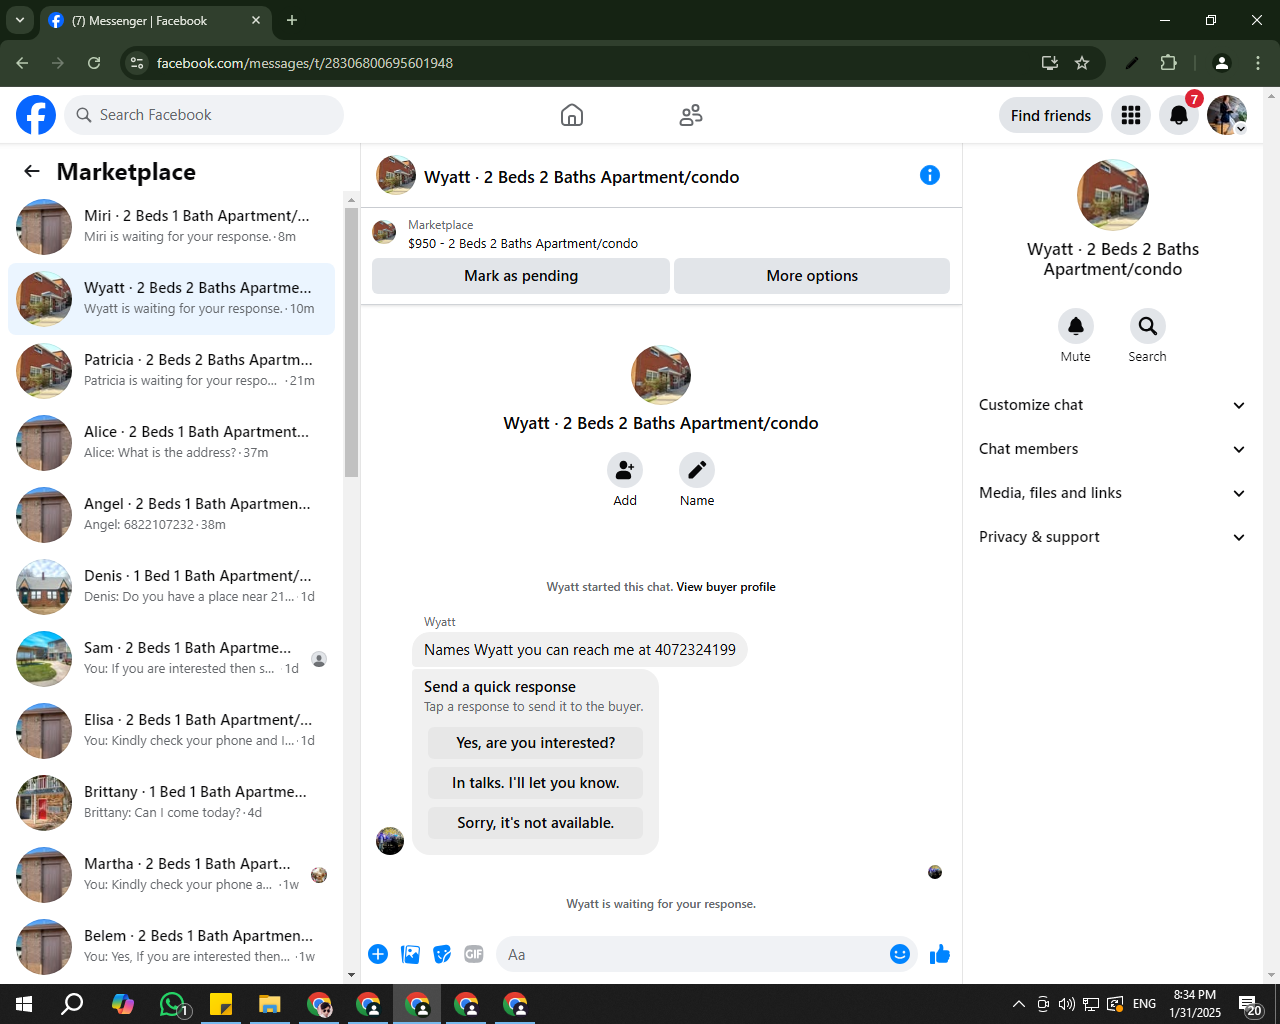Screen dimensions: 1280x1024
Task: Open Sam 2 Beds 1 Bath conversation
Action: (172, 659)
